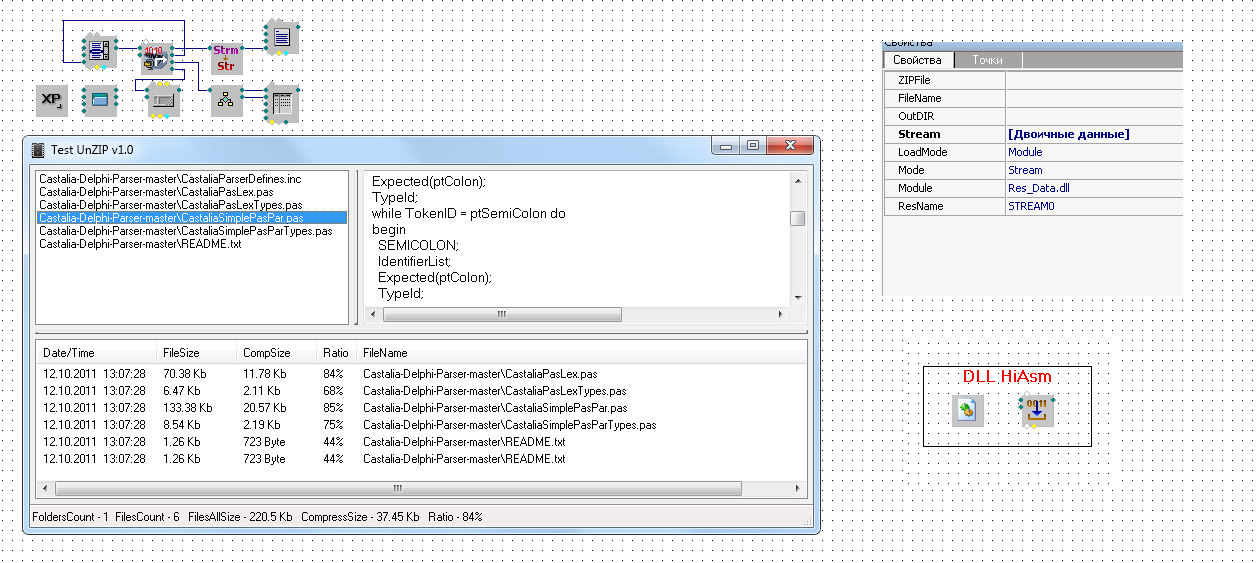Select the blue text memo element
The width and height of the screenshot is (1259, 563).
tap(282, 38)
